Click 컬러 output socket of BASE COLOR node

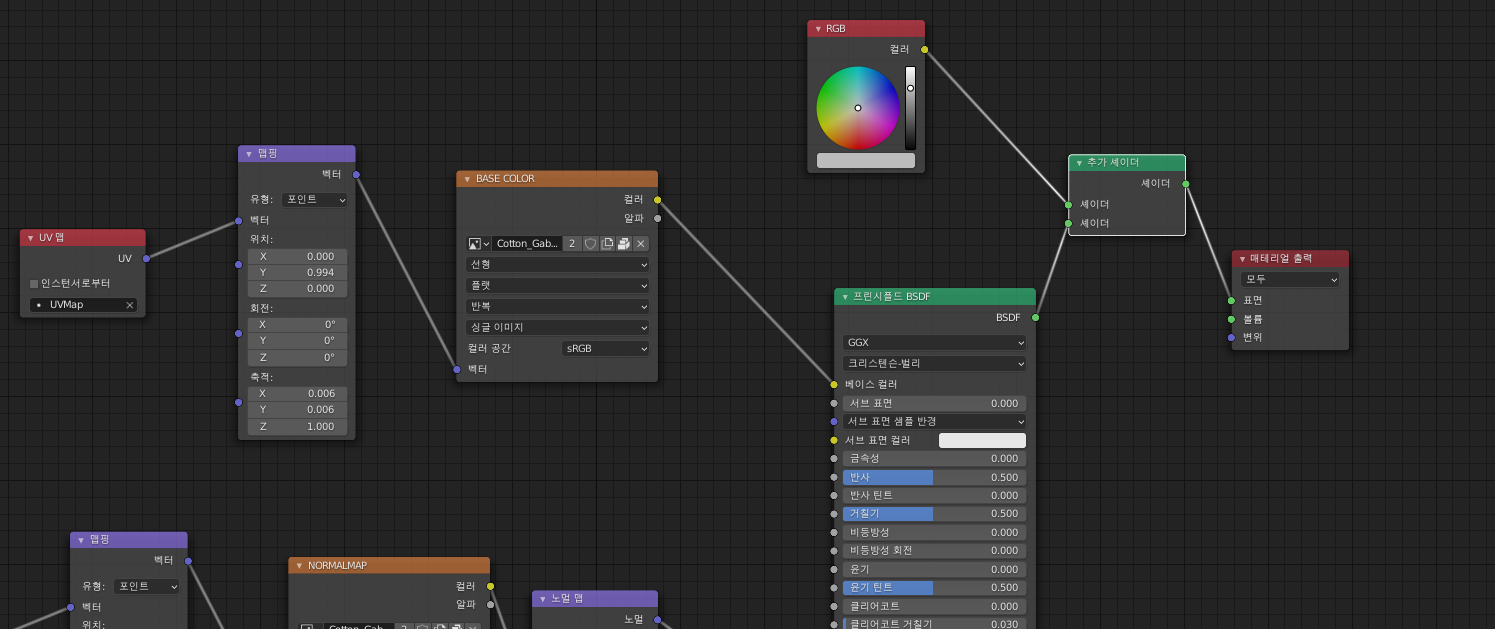pos(657,200)
